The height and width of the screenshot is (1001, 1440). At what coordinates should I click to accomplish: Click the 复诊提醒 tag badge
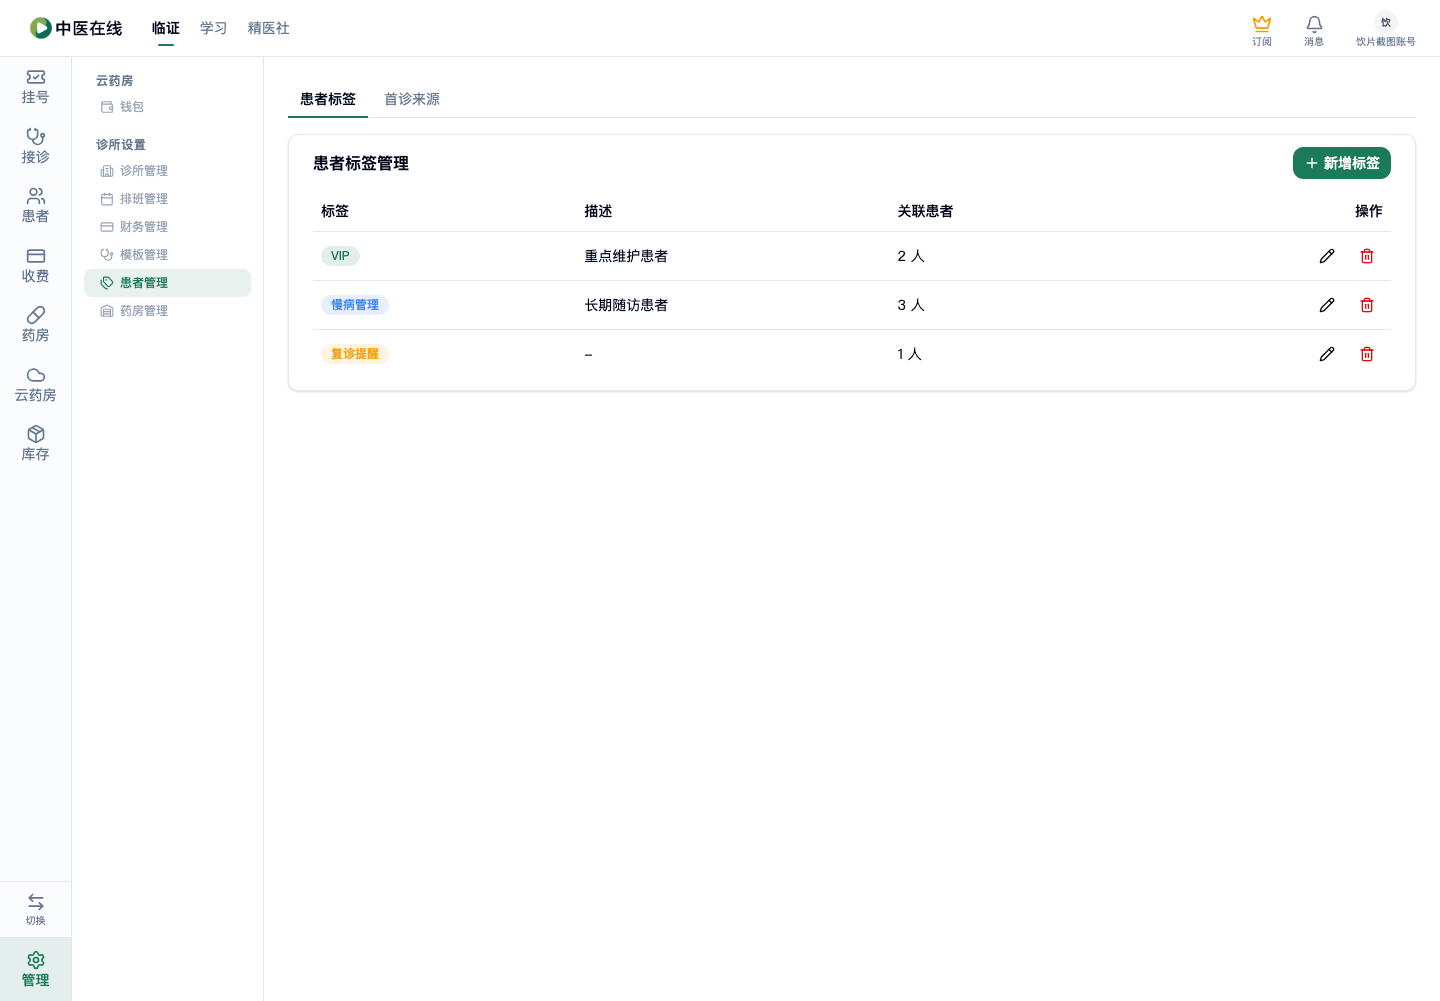[355, 354]
